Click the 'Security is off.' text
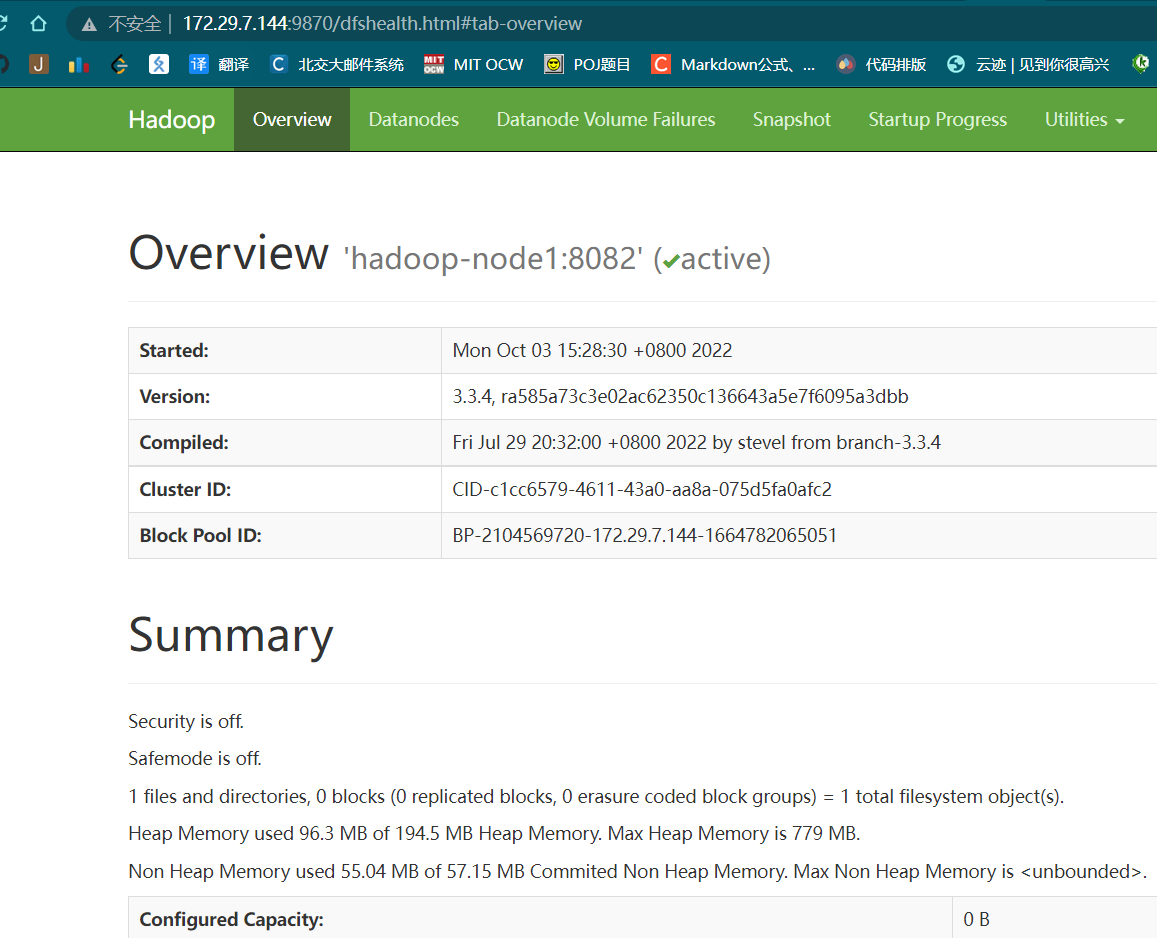Screen dimensions: 1157x938 186,721
